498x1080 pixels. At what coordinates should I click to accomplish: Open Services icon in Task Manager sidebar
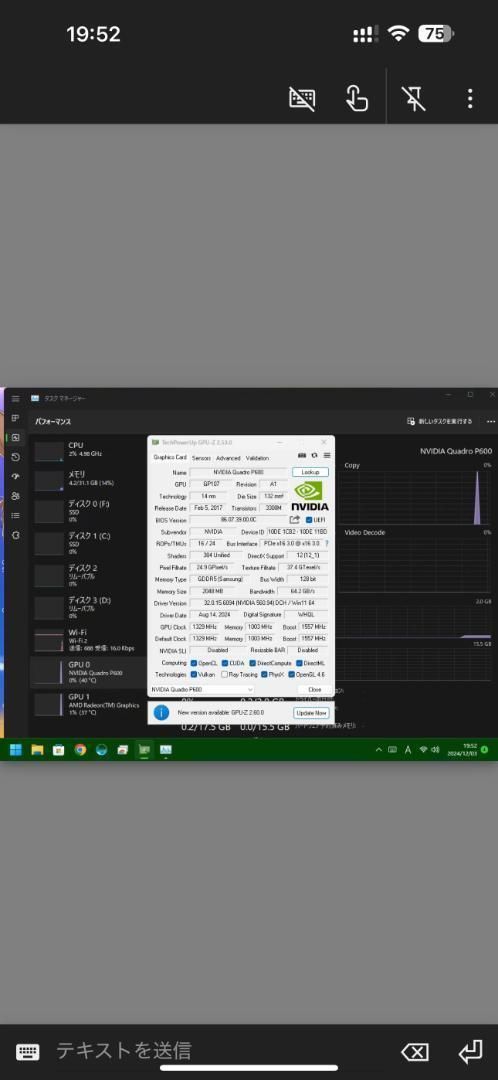tap(15, 534)
